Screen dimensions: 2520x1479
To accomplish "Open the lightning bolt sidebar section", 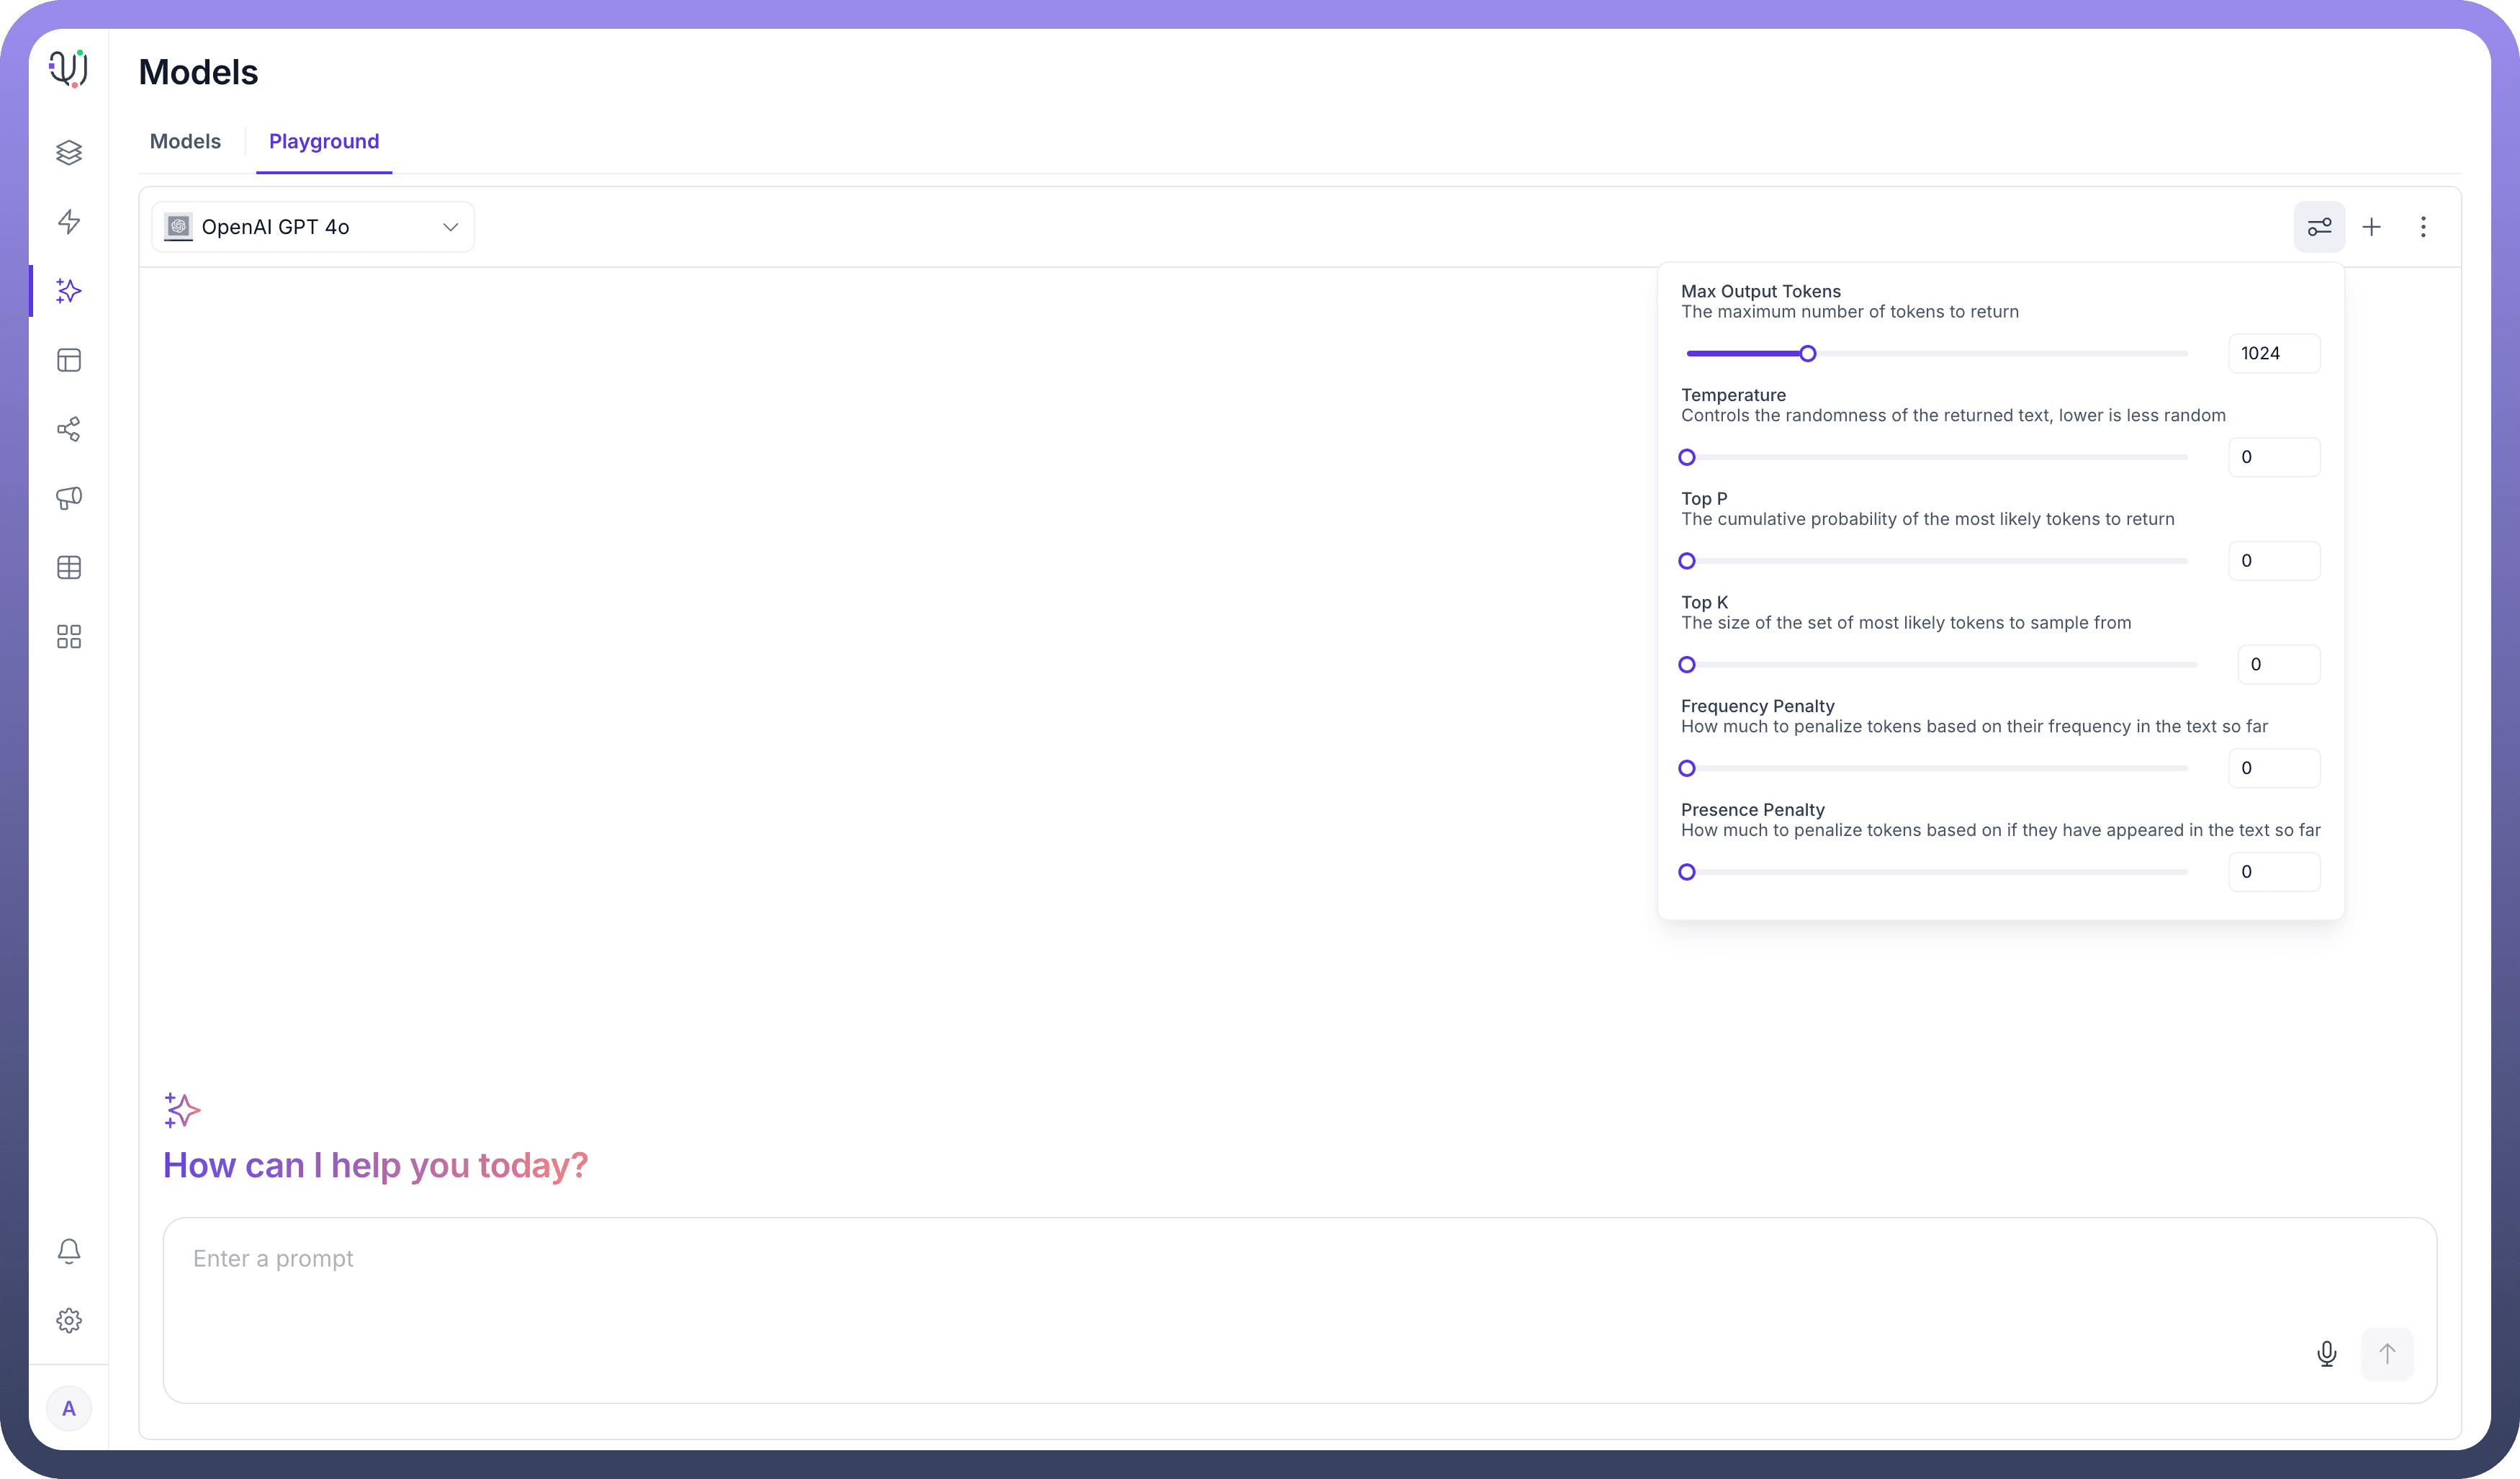I will pos(69,221).
